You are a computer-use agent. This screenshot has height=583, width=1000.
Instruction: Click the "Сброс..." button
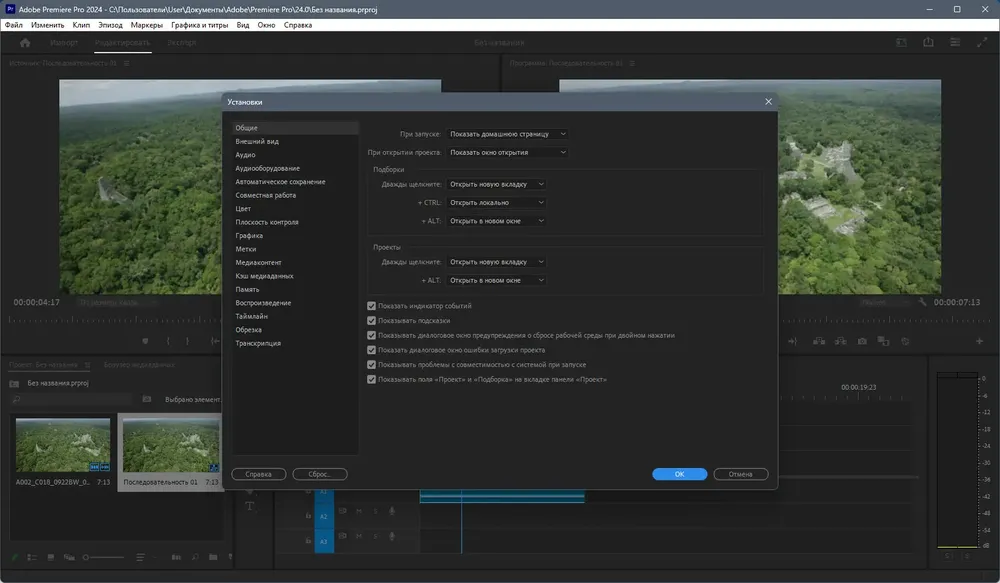click(318, 474)
